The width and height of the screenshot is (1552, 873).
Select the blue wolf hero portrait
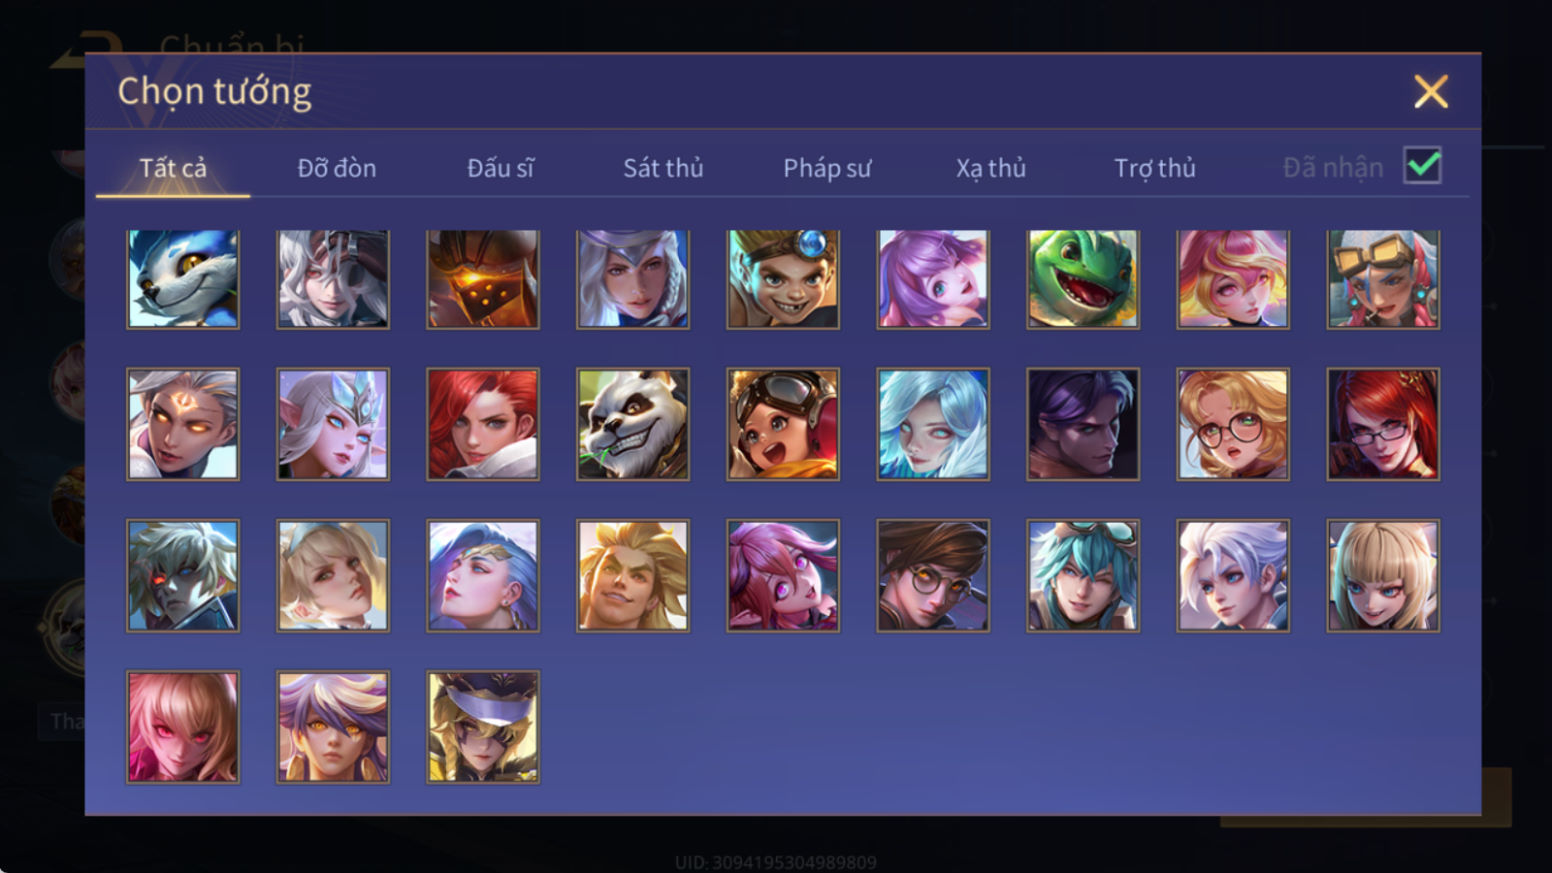183,279
